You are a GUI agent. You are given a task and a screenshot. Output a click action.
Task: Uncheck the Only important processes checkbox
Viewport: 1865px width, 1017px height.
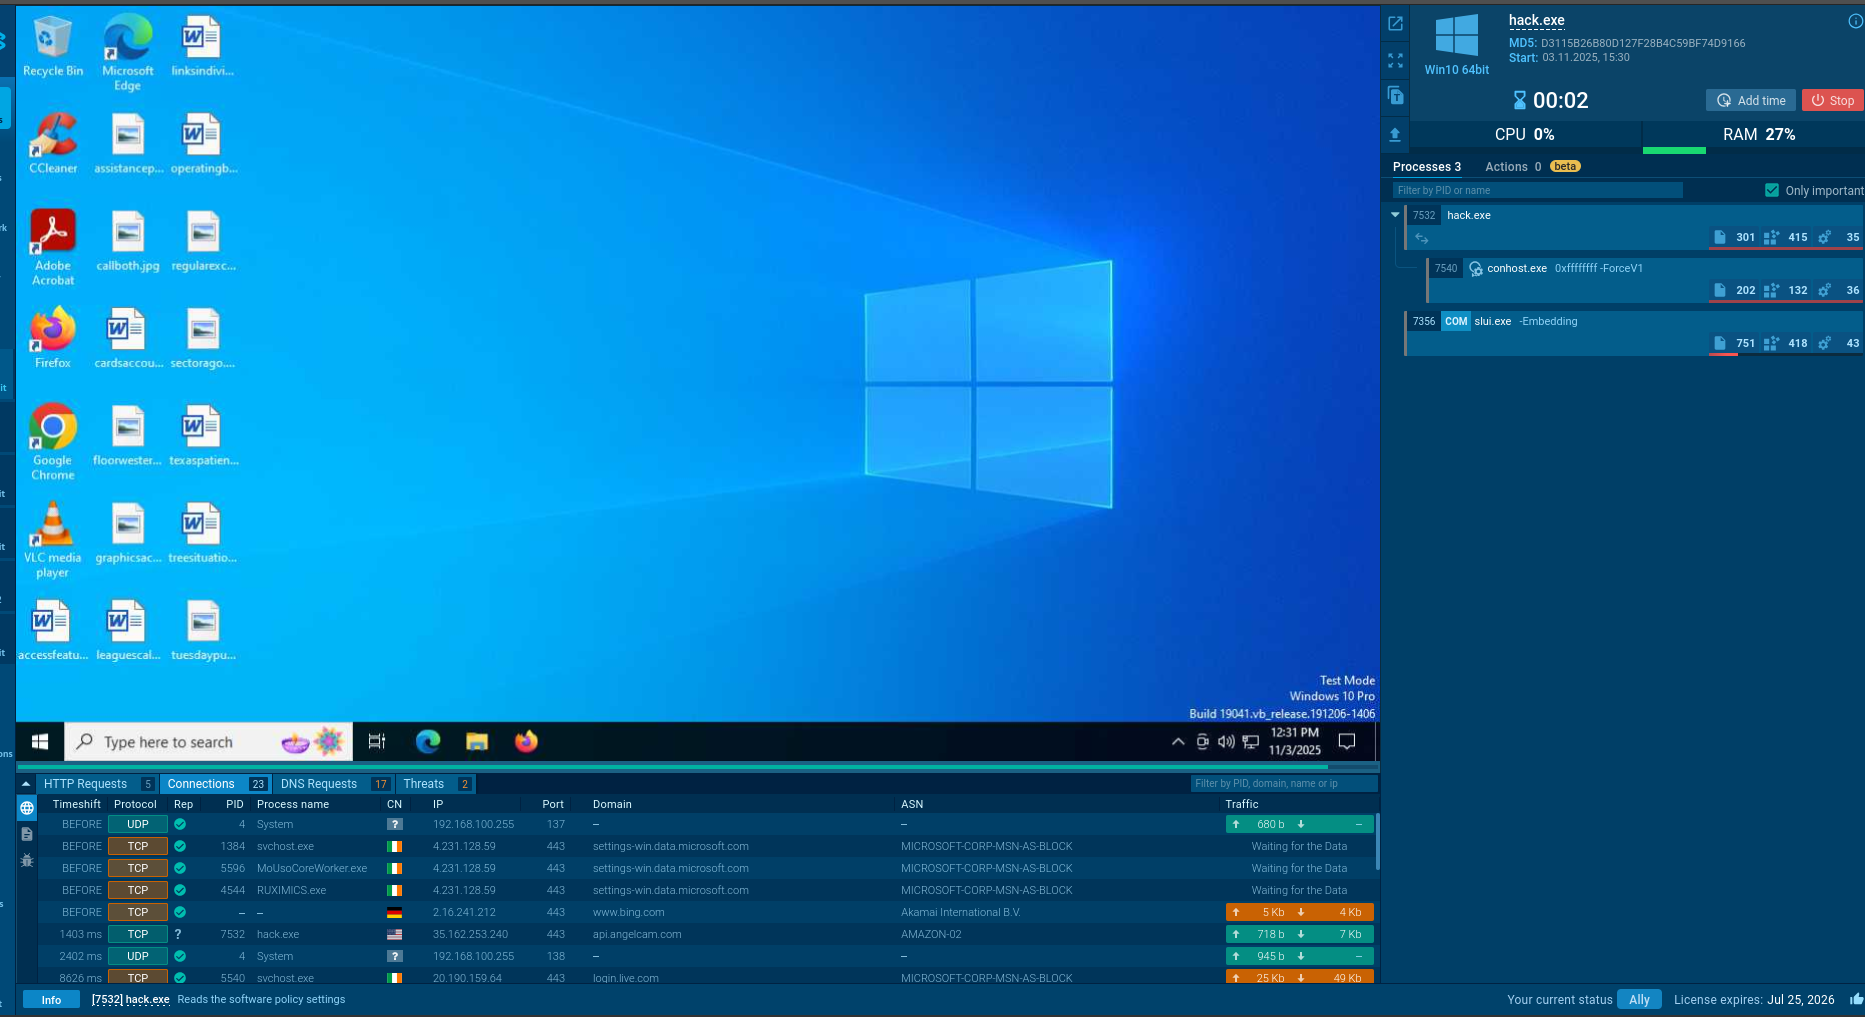[1771, 189]
